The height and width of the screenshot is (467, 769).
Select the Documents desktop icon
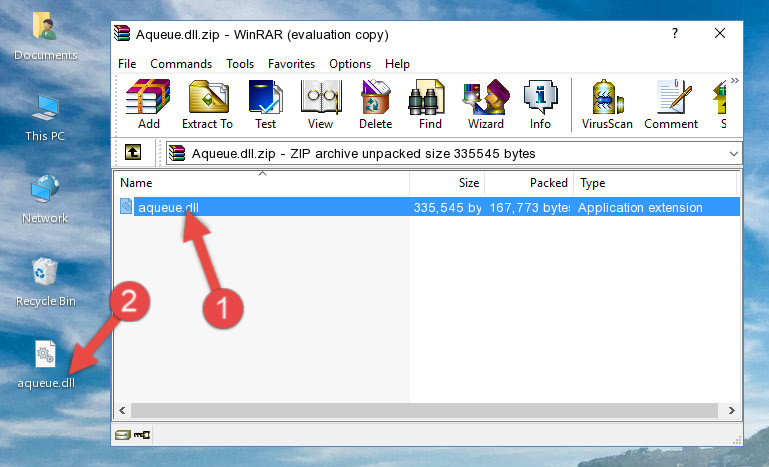coord(46,37)
